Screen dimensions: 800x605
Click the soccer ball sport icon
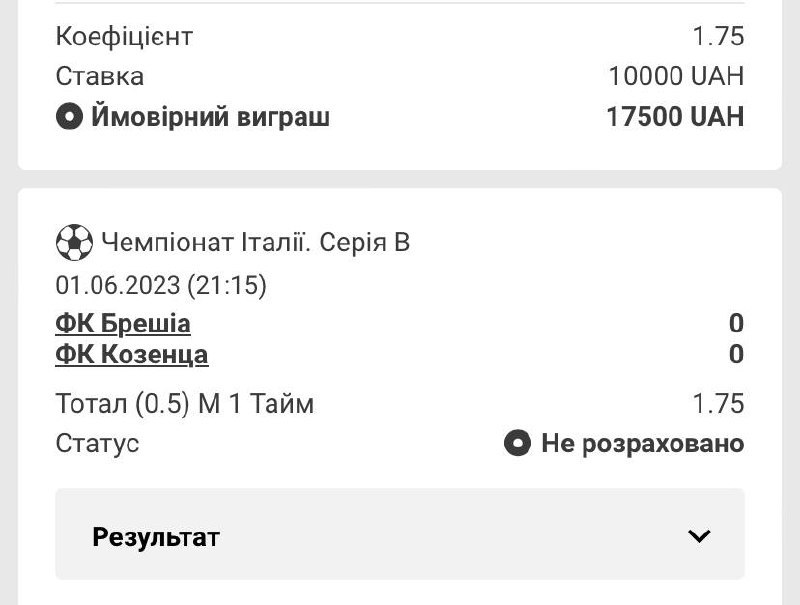coord(74,242)
